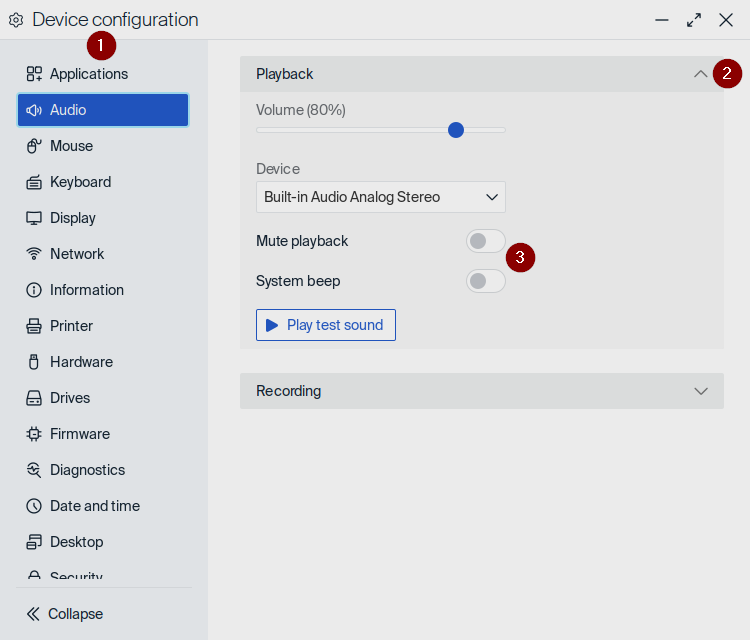Click the Printer icon in sidebar
Screen dimensions: 750x640
[x=34, y=326]
